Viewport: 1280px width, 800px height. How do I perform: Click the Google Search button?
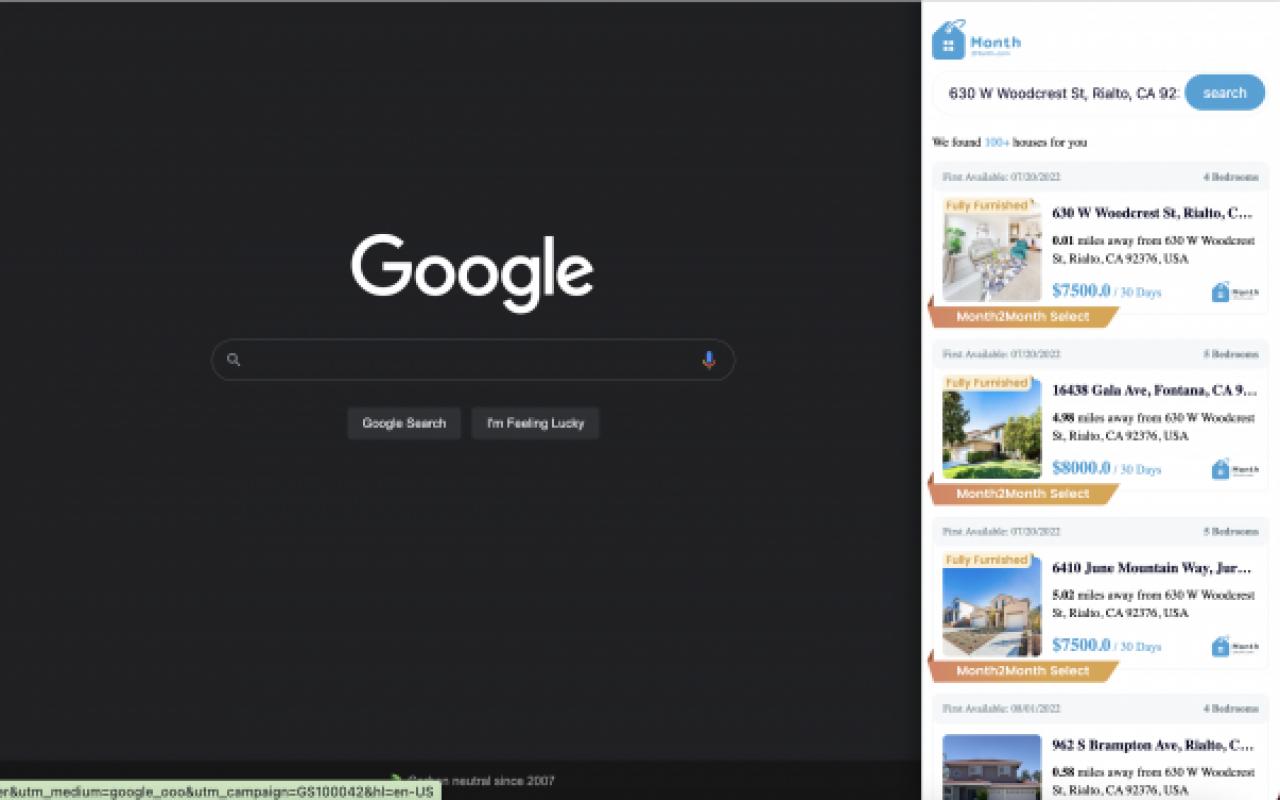tap(404, 423)
